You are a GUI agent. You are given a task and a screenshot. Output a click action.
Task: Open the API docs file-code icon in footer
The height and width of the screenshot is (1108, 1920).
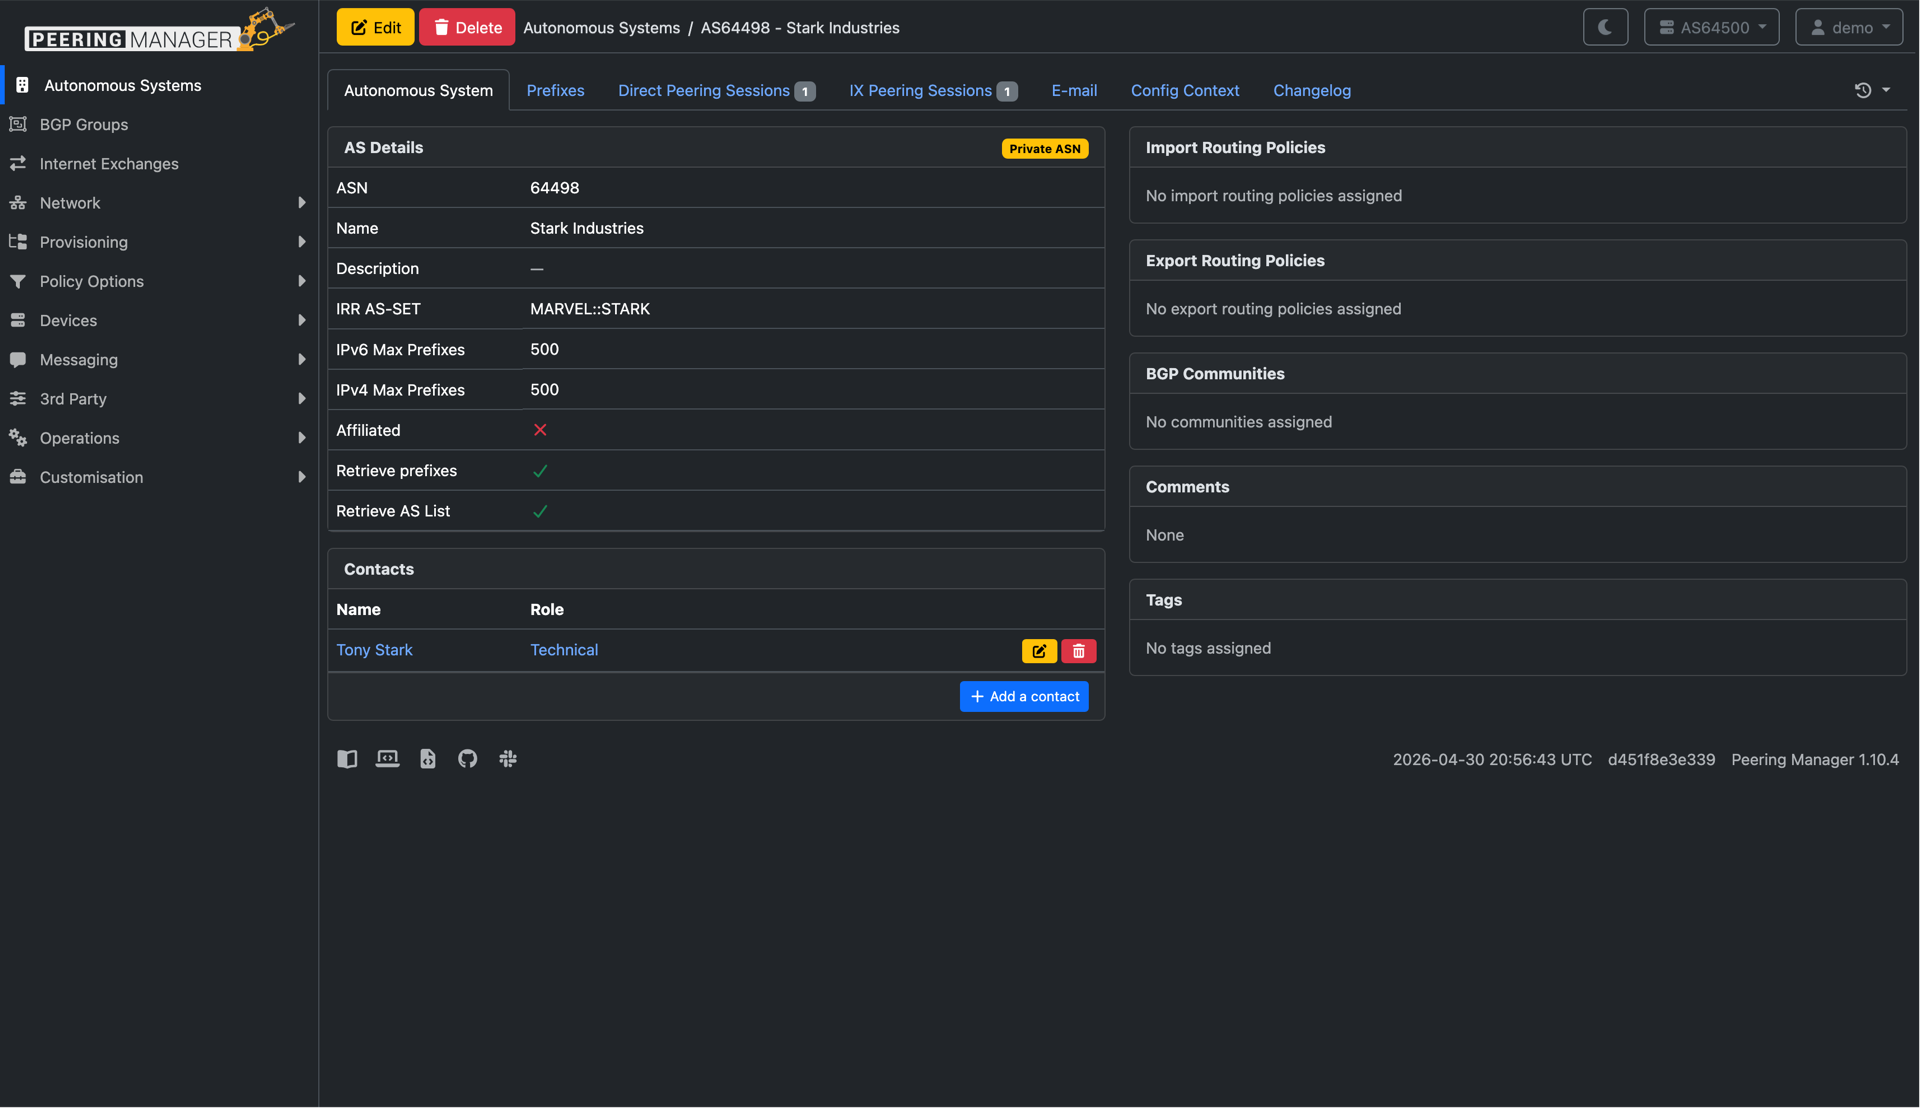428,759
